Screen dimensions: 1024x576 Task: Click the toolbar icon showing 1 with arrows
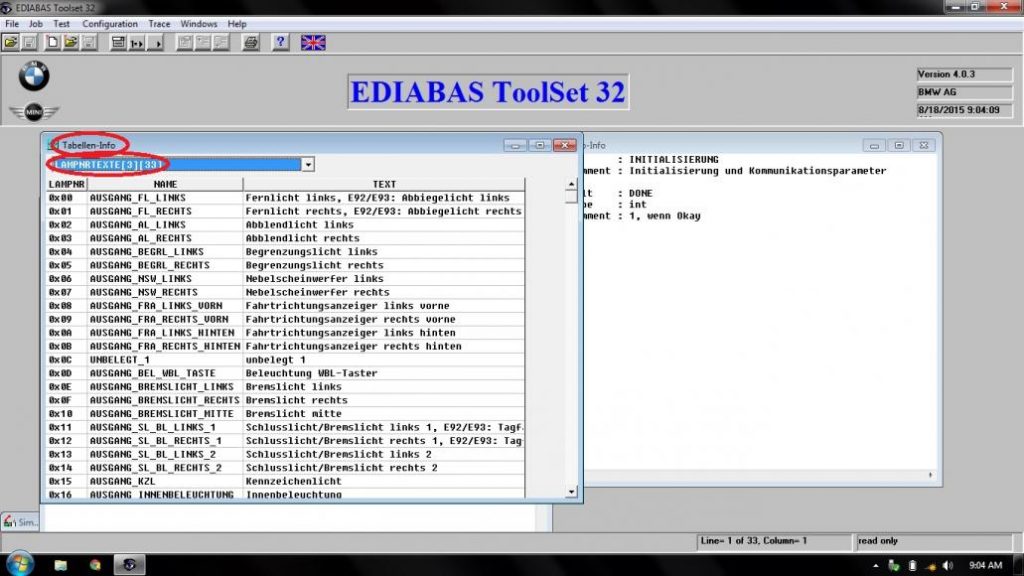(136, 43)
